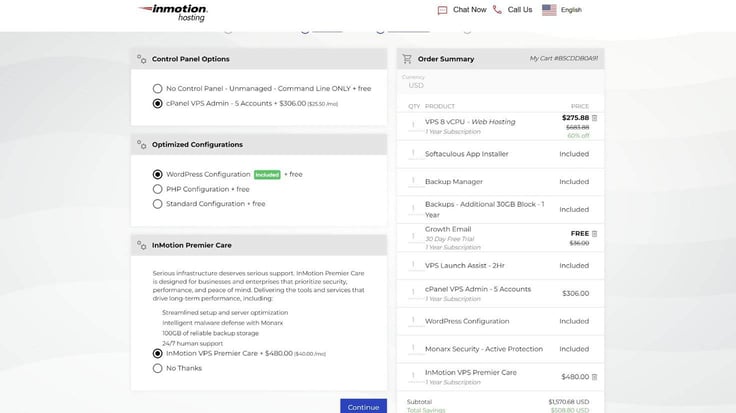Screen dimensions: 736x413
Task: Select cPanel VPS Admin 5 Accounts option
Action: pyautogui.click(x=157, y=104)
